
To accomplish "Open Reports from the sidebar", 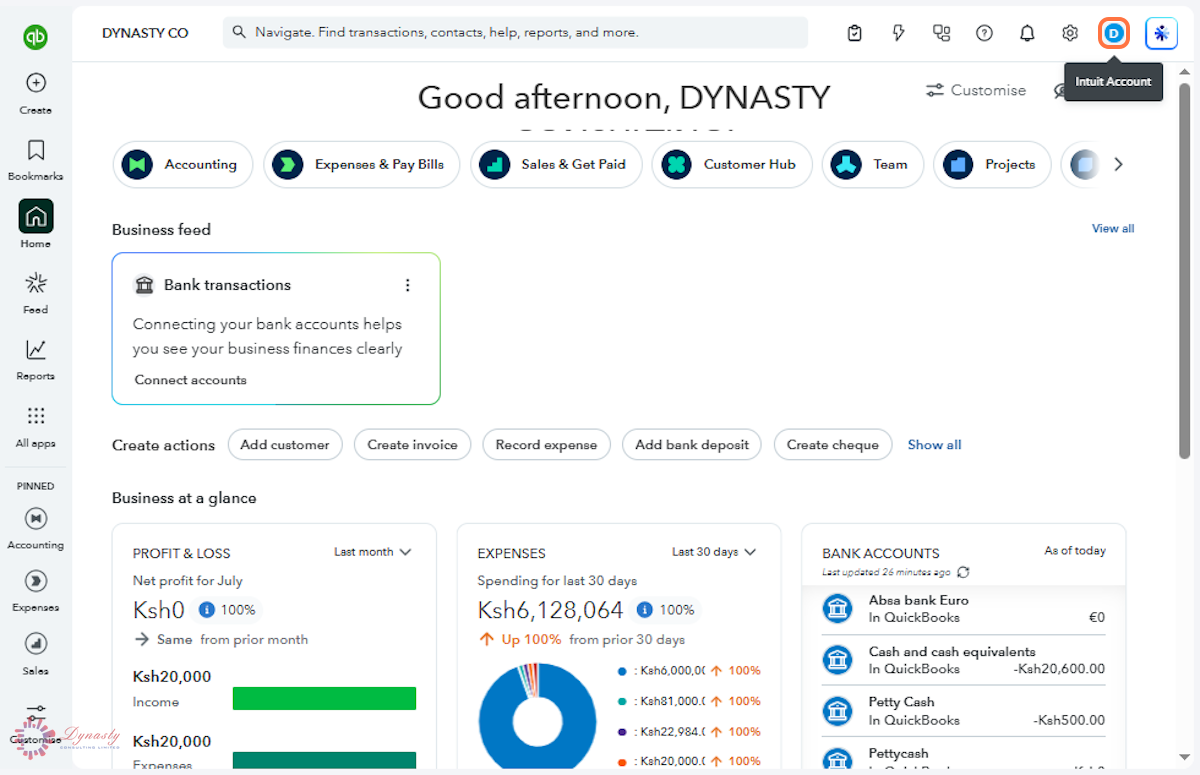I will (x=36, y=349).
